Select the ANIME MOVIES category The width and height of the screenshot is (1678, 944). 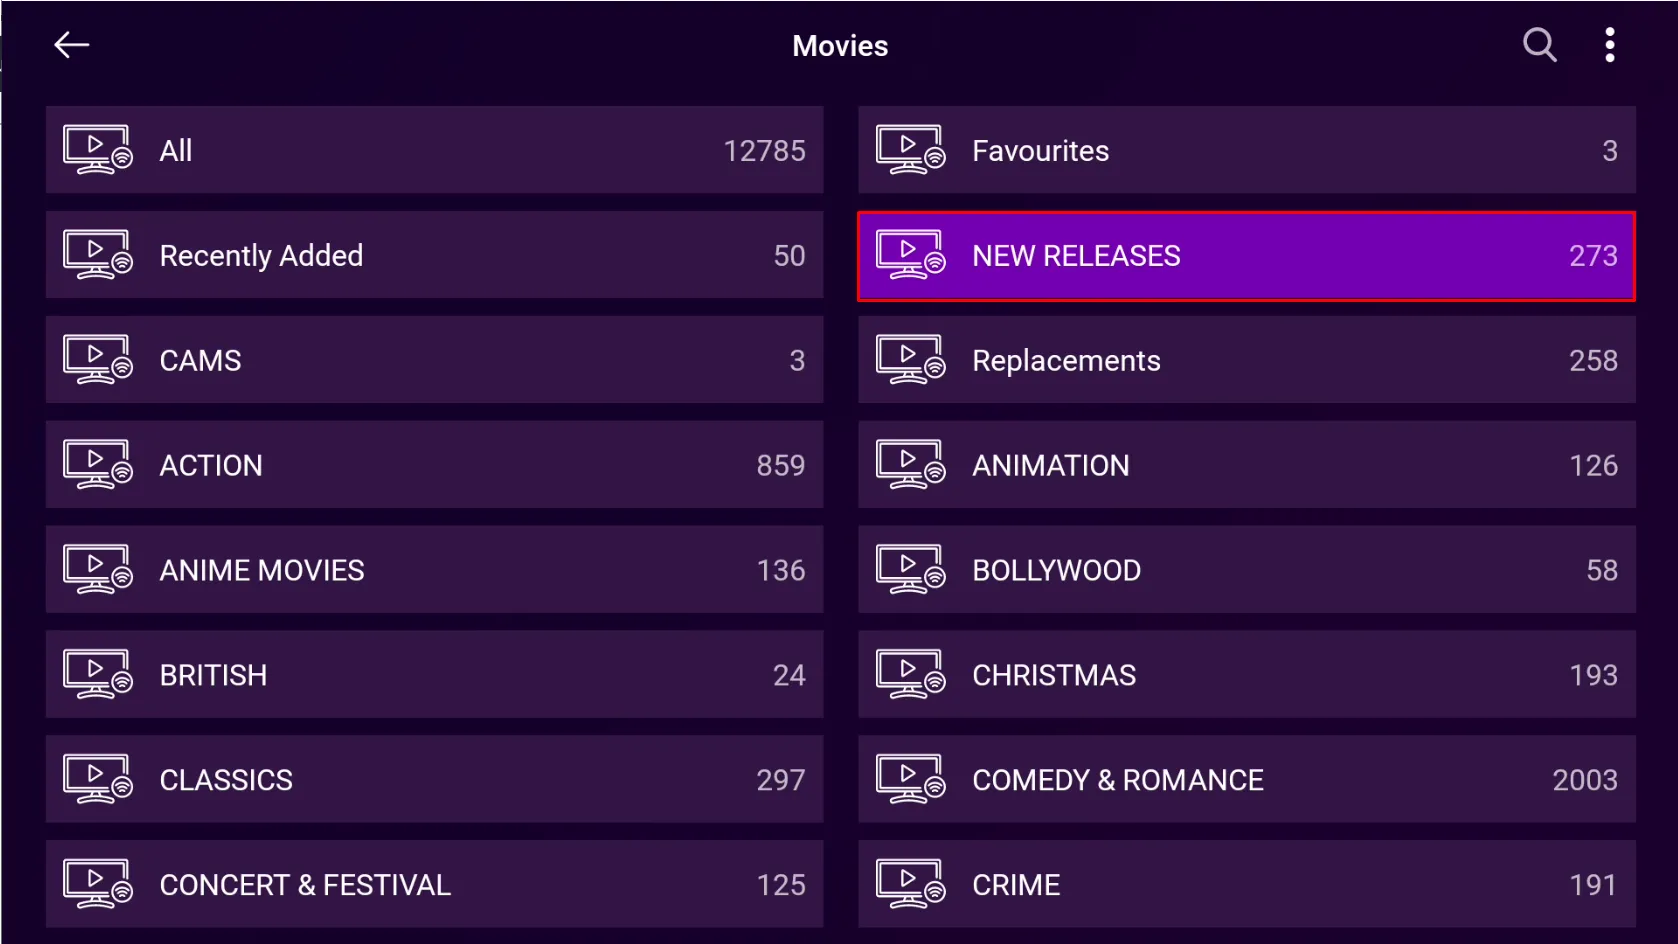tap(435, 570)
